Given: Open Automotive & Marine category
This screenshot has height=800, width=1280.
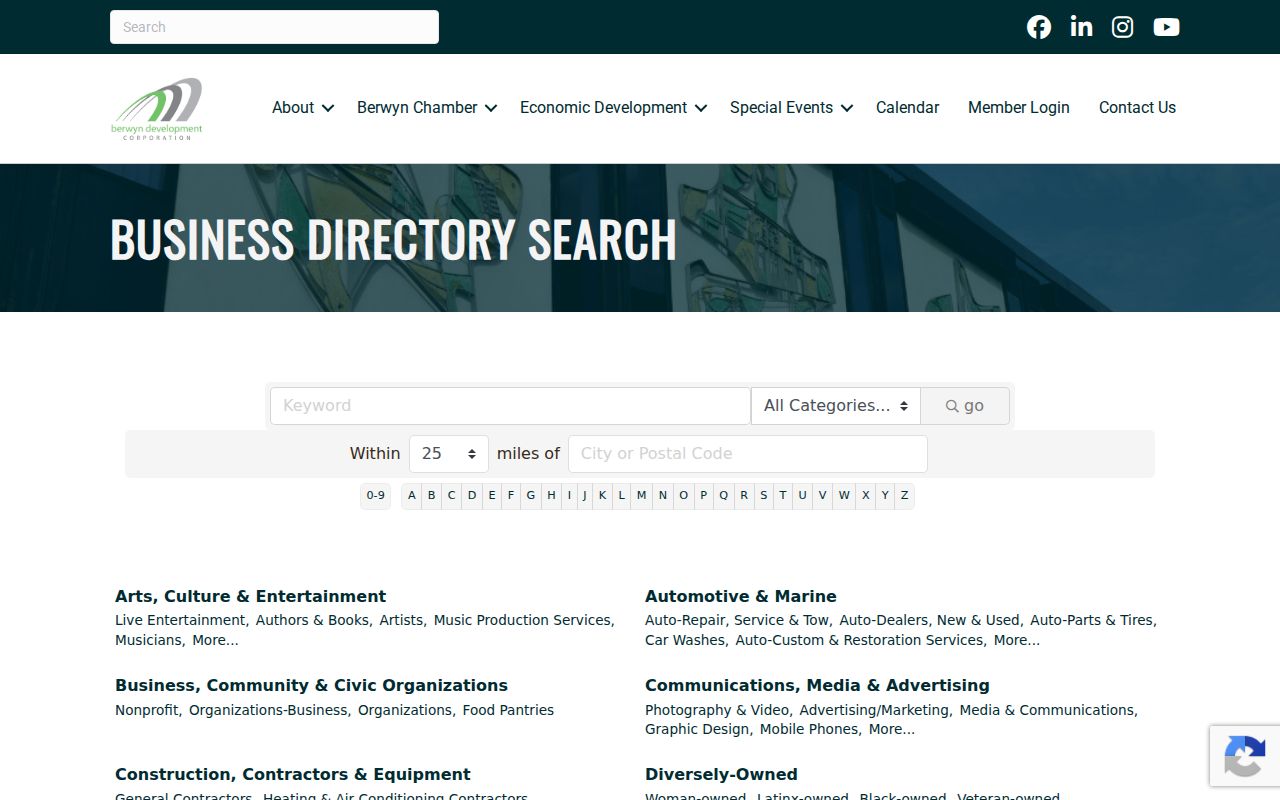Looking at the screenshot, I should tap(741, 597).
